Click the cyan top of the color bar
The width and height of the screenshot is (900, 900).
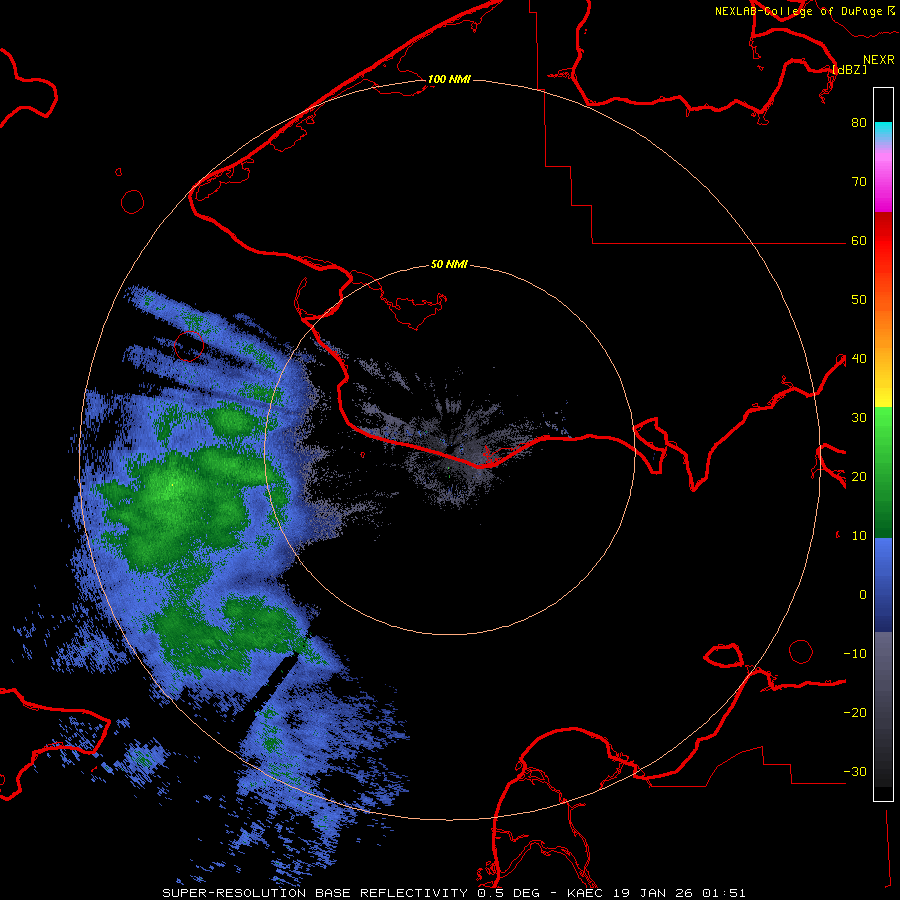tap(883, 129)
